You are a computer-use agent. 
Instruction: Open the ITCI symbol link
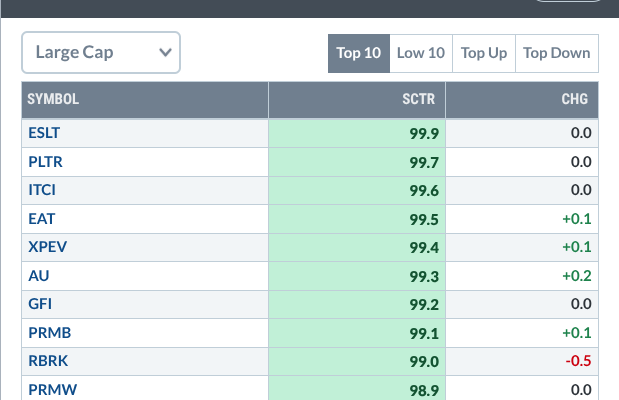tap(42, 190)
